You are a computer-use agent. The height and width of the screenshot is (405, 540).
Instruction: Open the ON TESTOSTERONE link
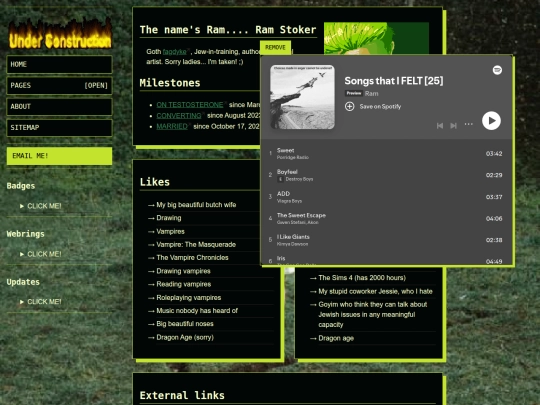[x=190, y=105]
